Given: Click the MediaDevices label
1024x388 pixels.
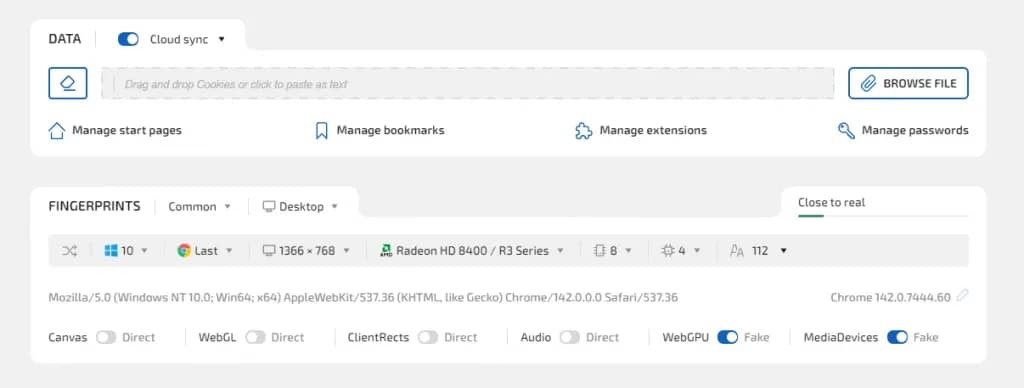Looking at the screenshot, I should pyautogui.click(x=841, y=338).
